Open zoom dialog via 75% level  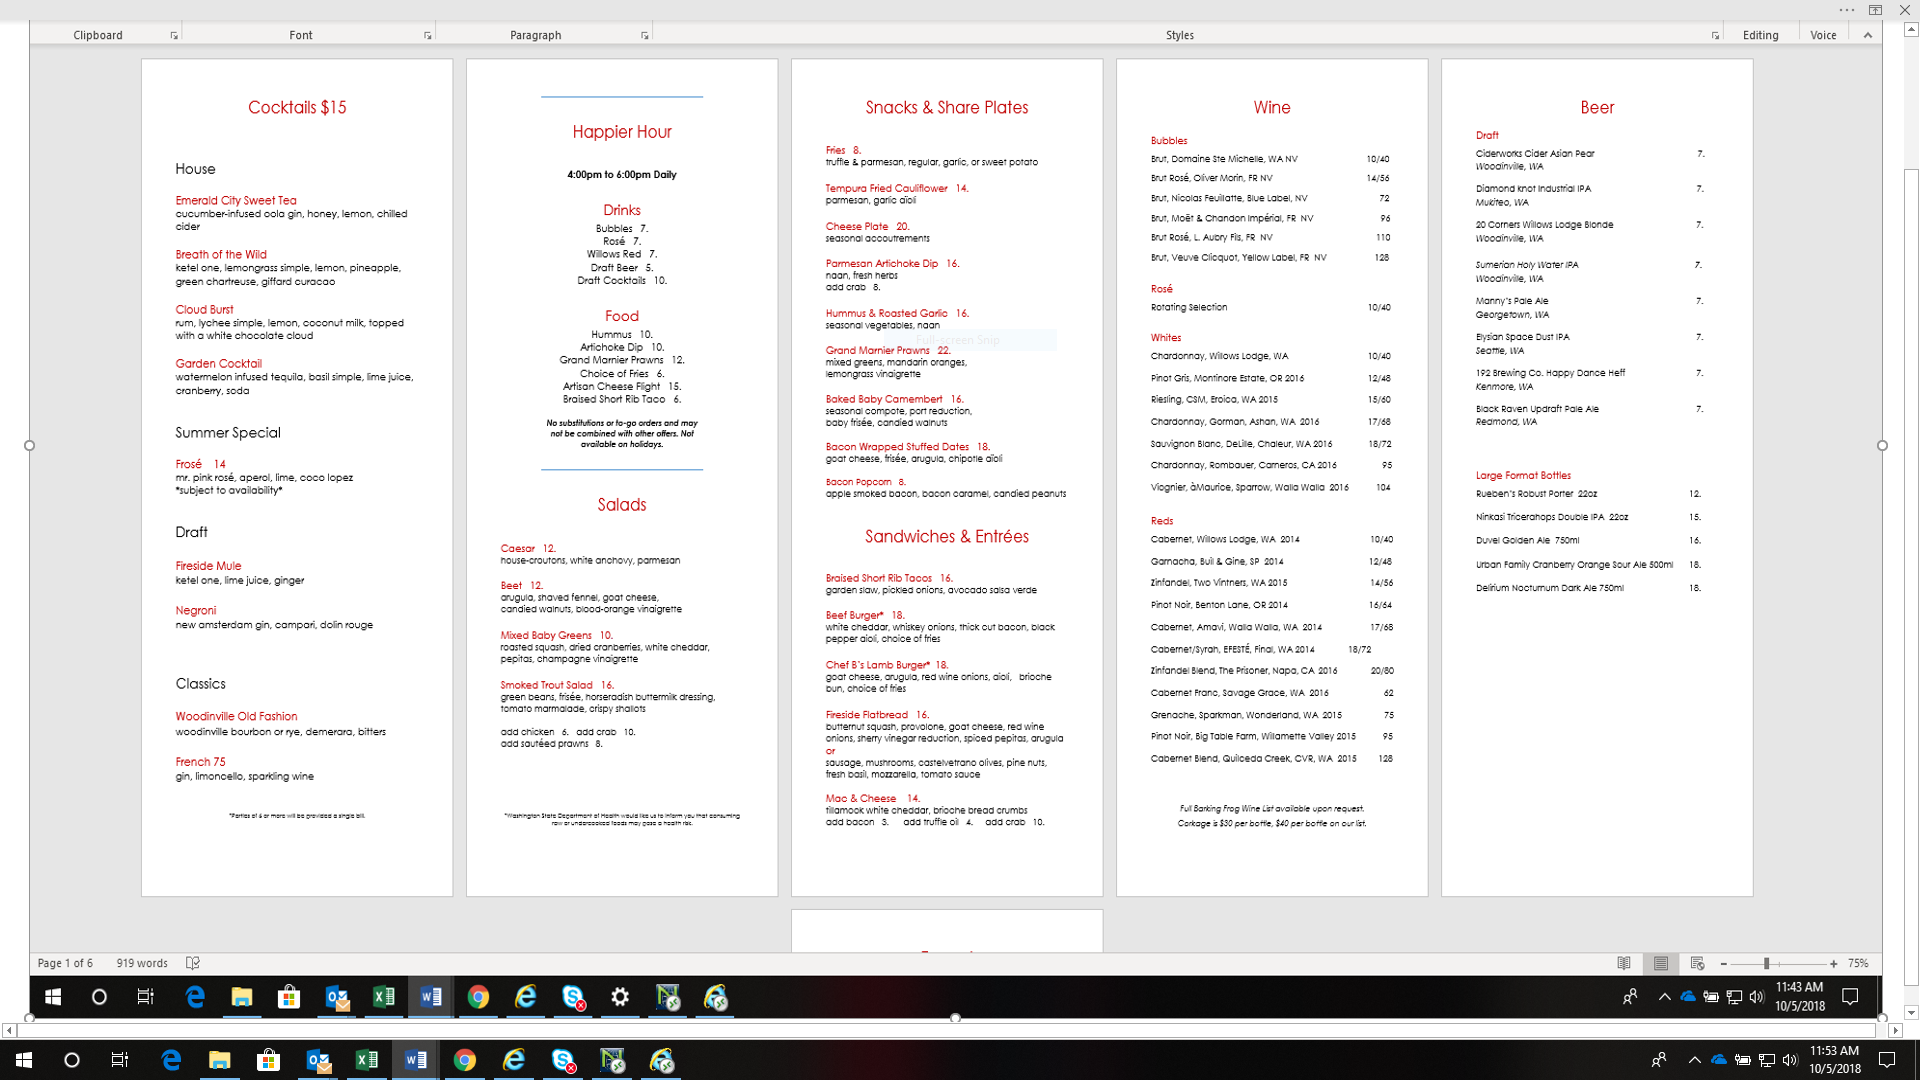click(x=1858, y=963)
